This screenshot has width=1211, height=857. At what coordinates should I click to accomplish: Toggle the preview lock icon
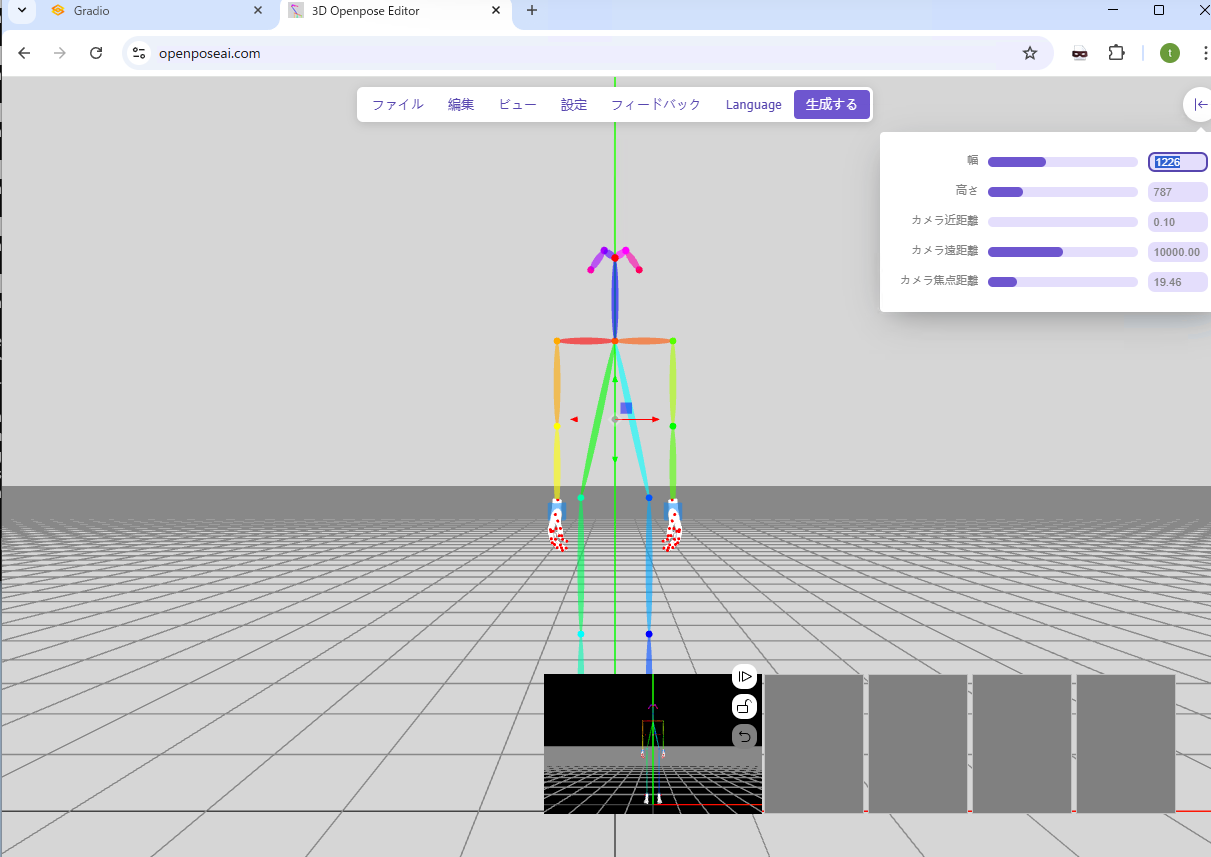coord(744,707)
